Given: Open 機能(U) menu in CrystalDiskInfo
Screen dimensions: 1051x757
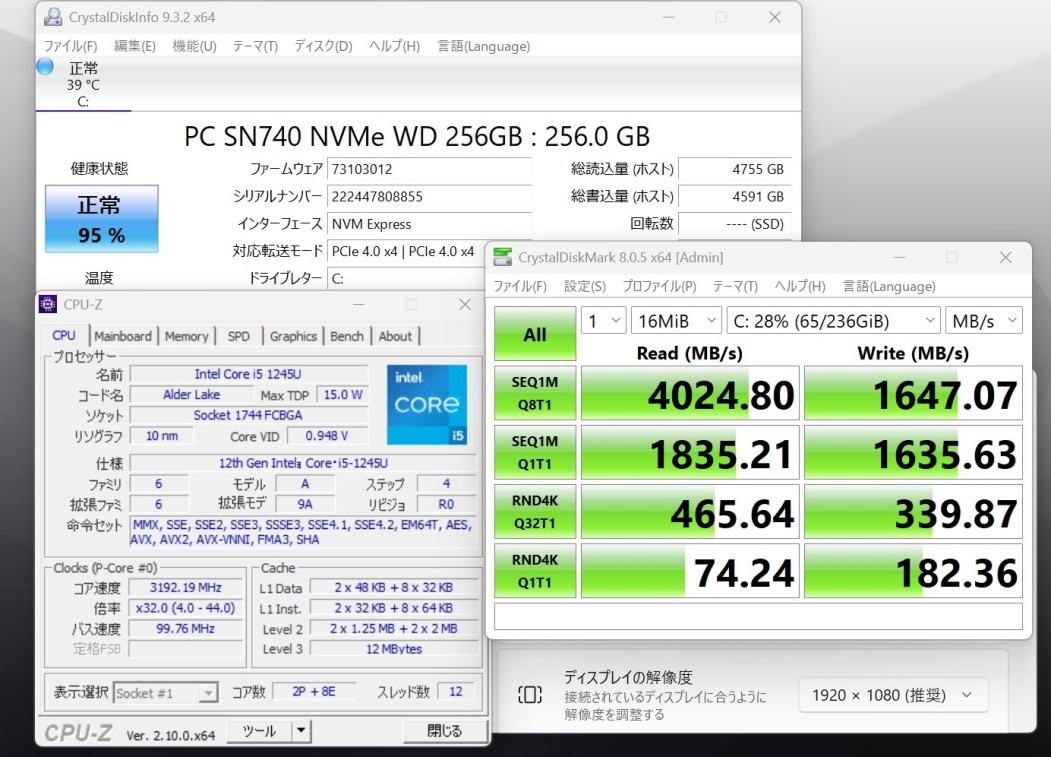Looking at the screenshot, I should [194, 46].
